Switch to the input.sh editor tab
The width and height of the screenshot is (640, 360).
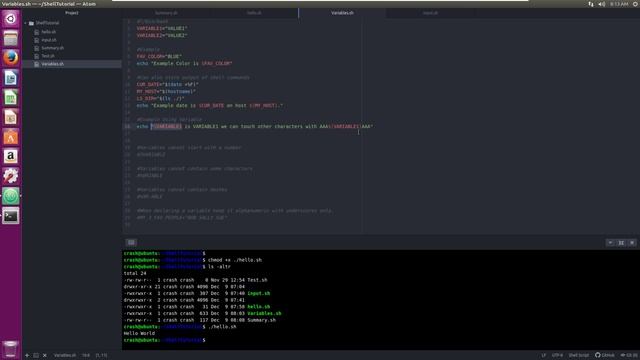(430, 13)
